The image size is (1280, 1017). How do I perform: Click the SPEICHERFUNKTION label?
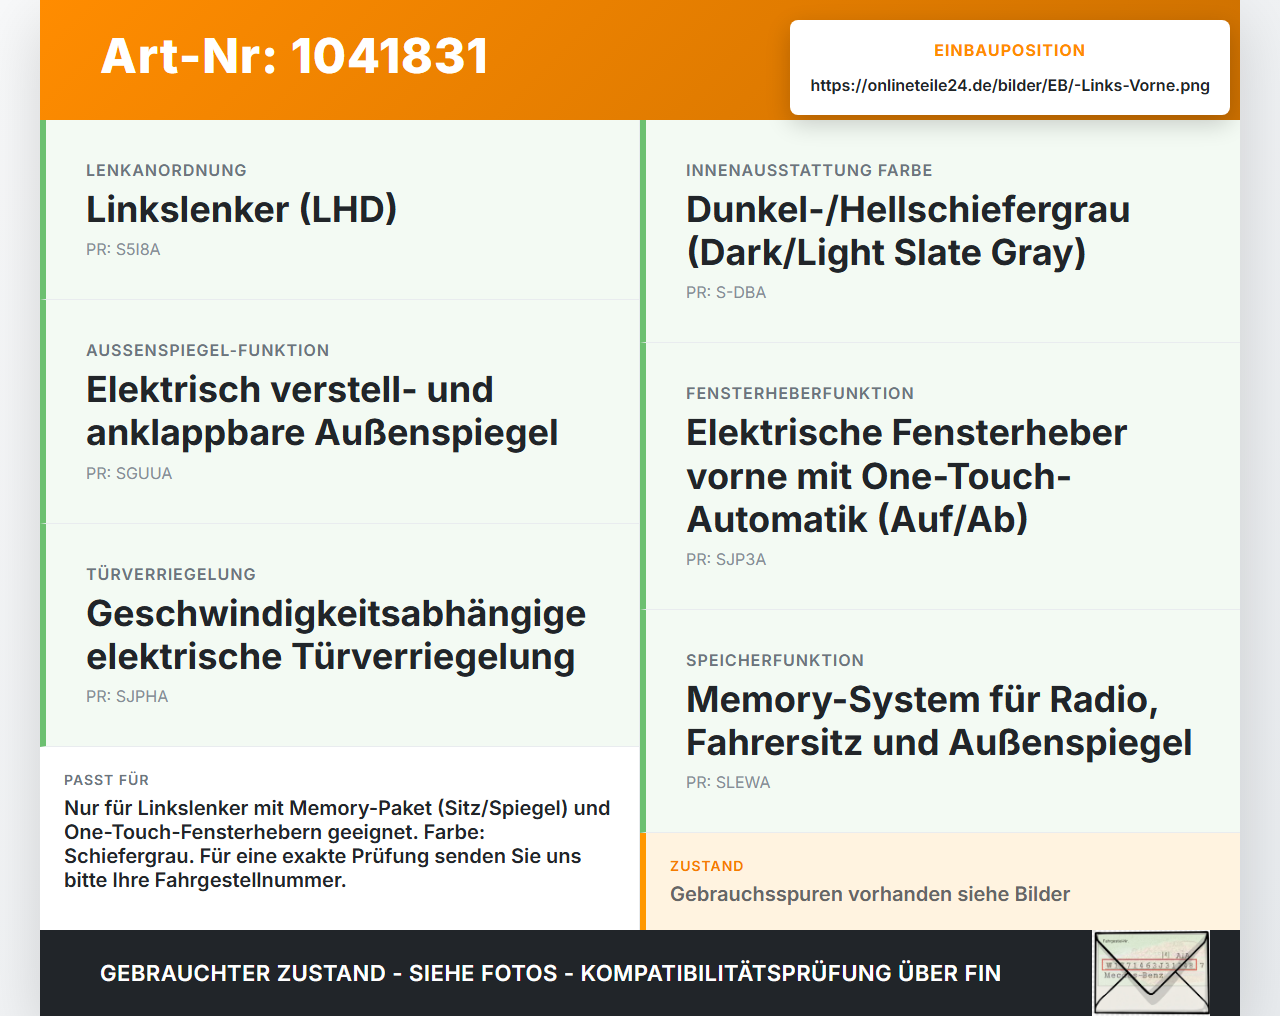coord(775,660)
